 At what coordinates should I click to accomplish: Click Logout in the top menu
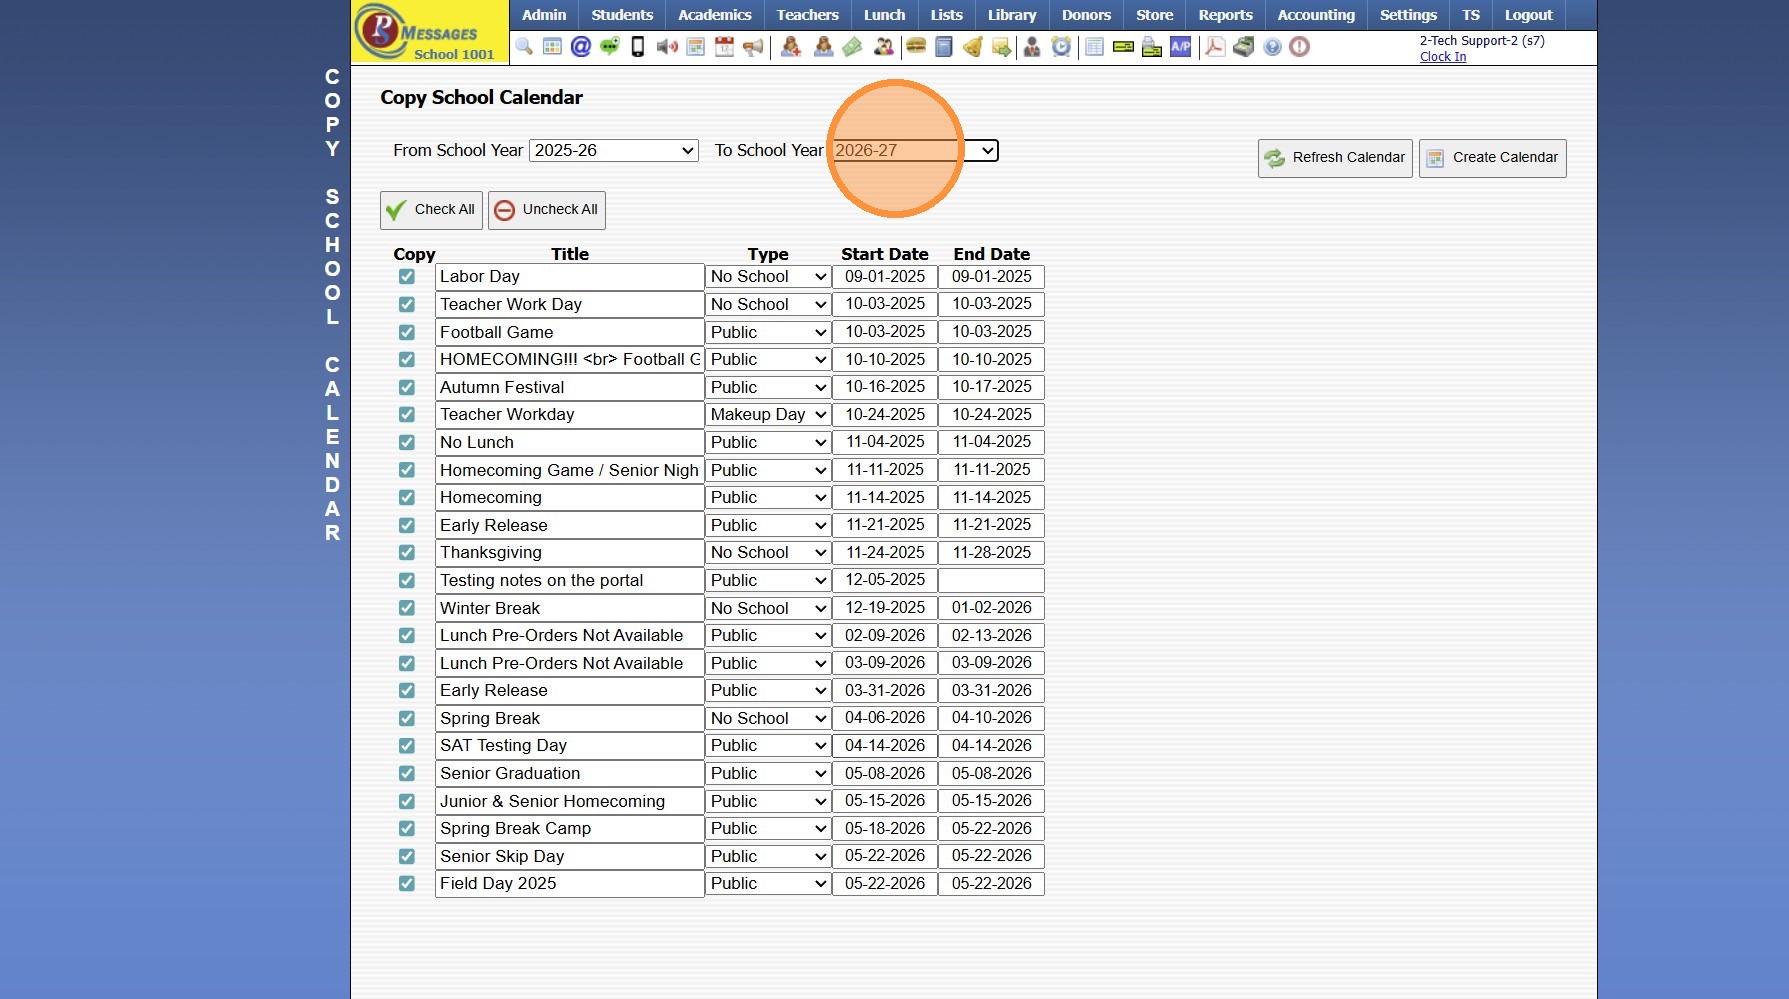click(x=1529, y=15)
